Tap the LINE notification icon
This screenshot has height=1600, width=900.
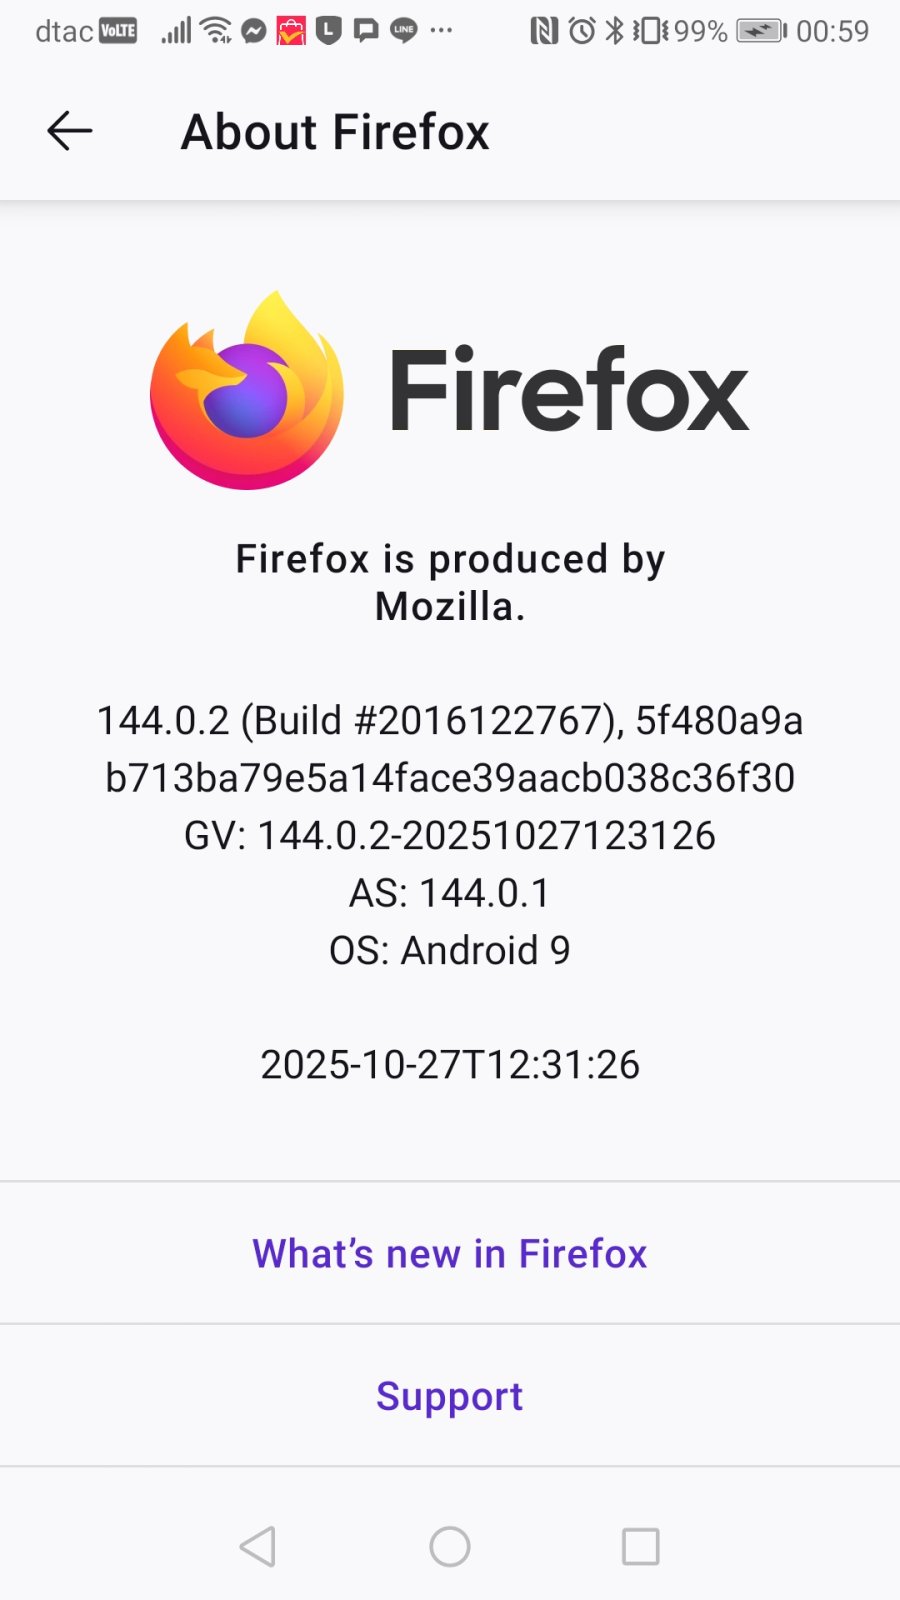pyautogui.click(x=403, y=31)
